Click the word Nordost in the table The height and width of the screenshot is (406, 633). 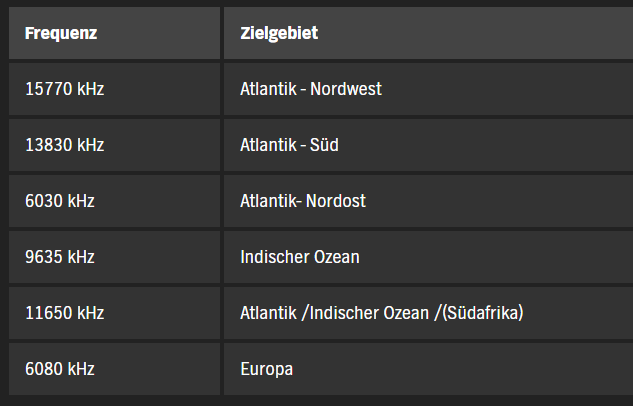(337, 201)
